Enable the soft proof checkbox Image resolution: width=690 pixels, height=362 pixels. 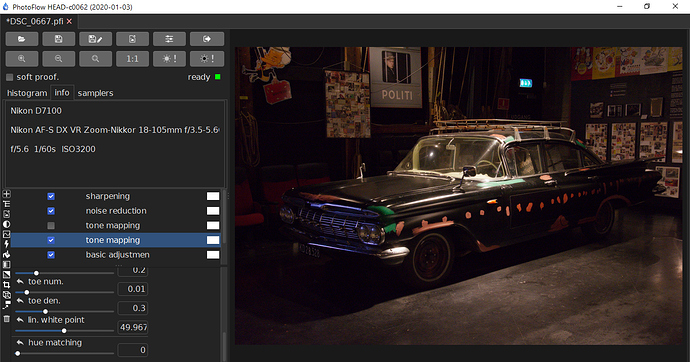coord(10,77)
